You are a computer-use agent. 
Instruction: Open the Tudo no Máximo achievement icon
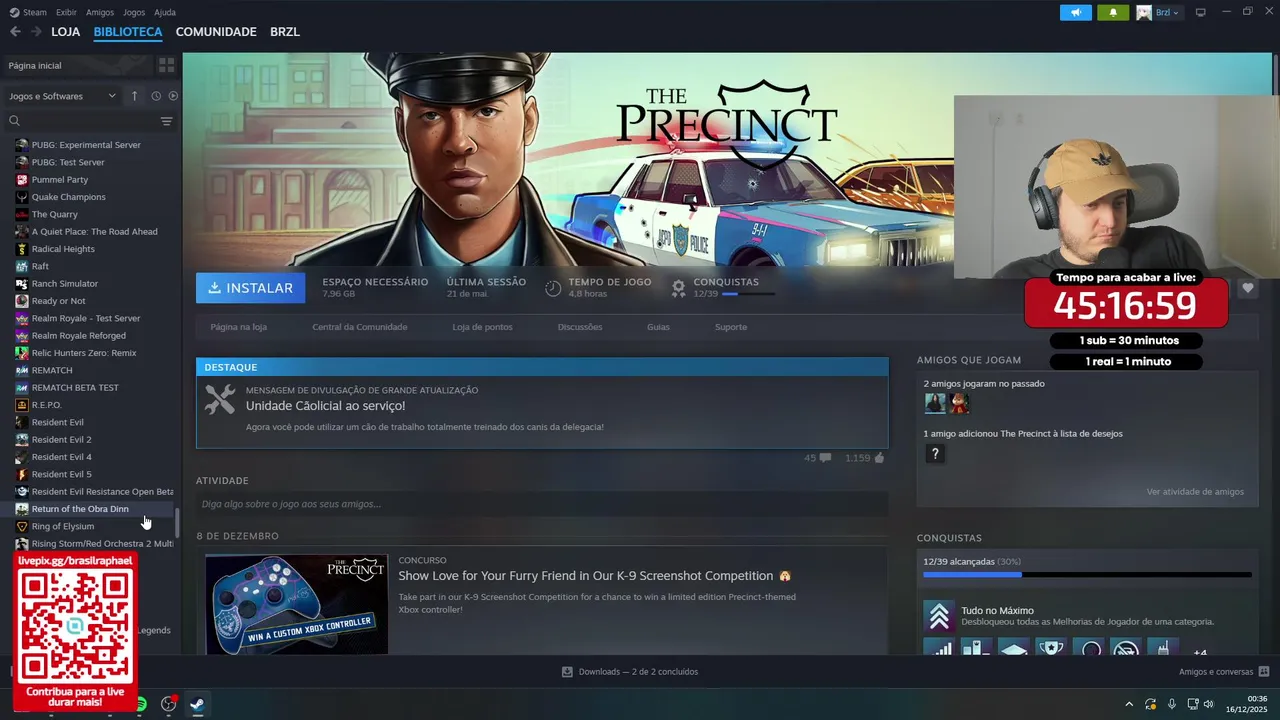[x=938, y=616]
